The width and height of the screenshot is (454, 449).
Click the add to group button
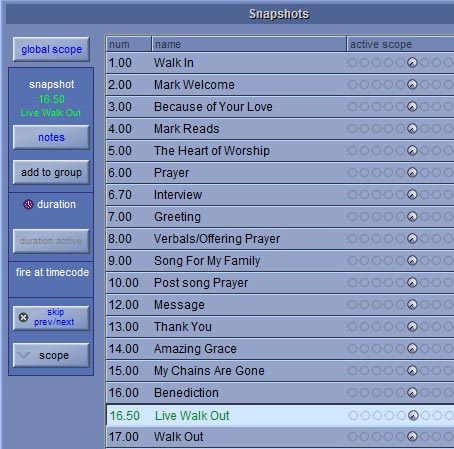point(51,172)
